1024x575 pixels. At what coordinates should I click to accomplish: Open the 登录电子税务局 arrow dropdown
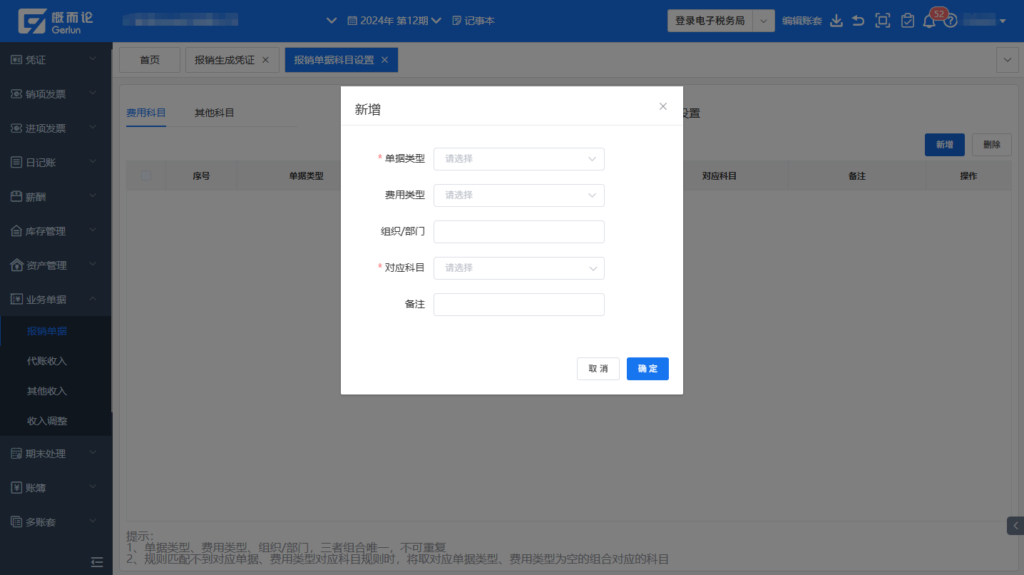763,21
